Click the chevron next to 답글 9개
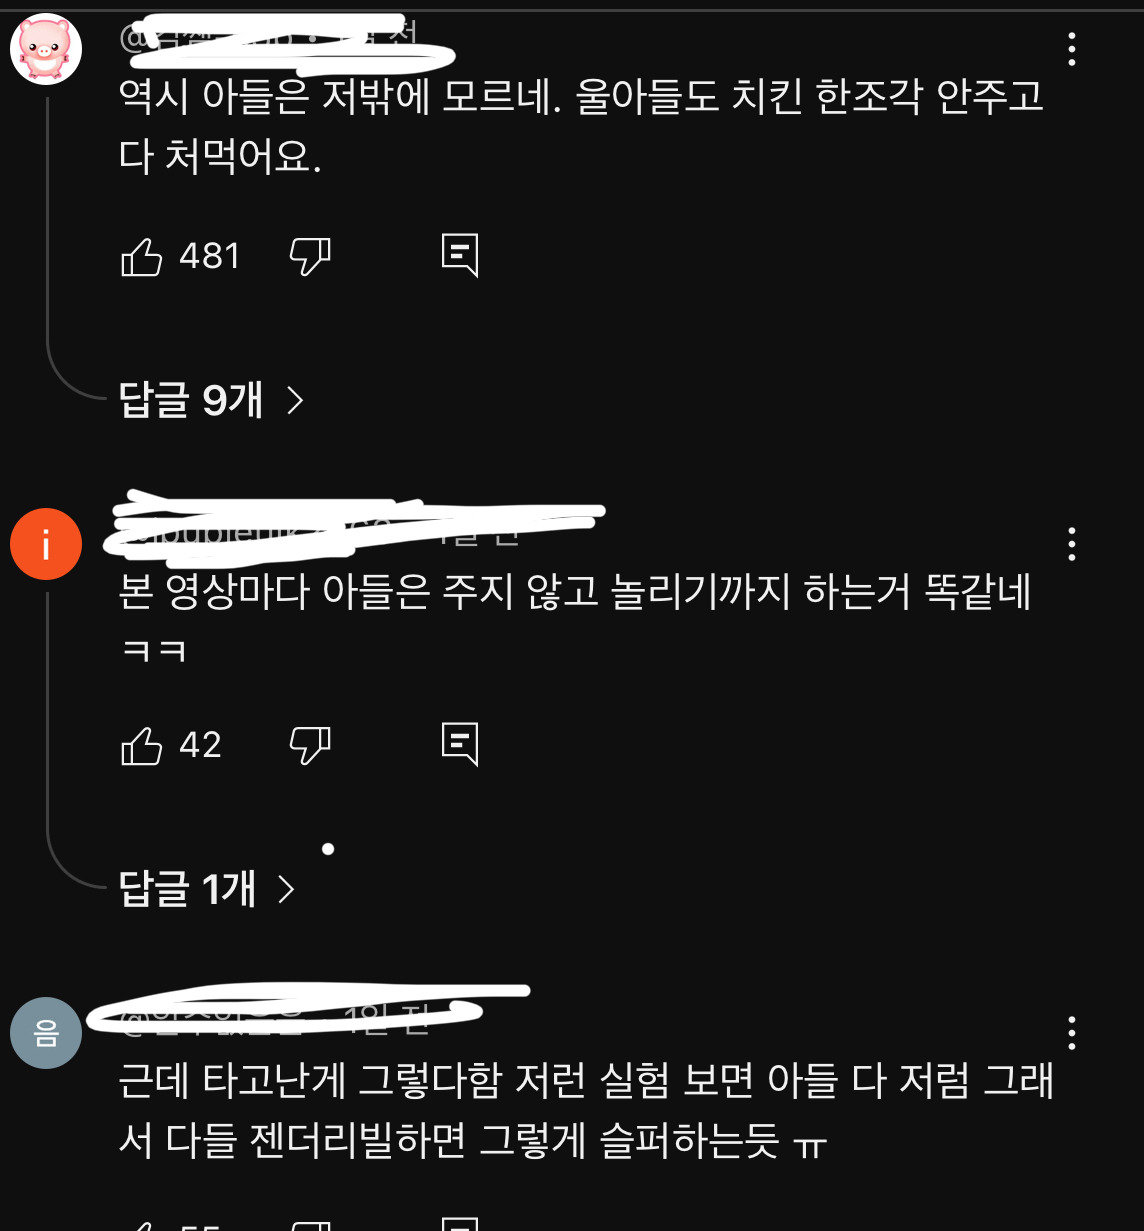This screenshot has width=1144, height=1231. click(x=295, y=401)
